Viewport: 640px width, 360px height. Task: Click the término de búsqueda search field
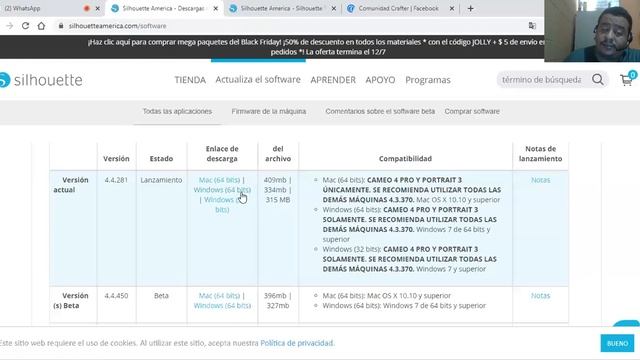coord(542,80)
